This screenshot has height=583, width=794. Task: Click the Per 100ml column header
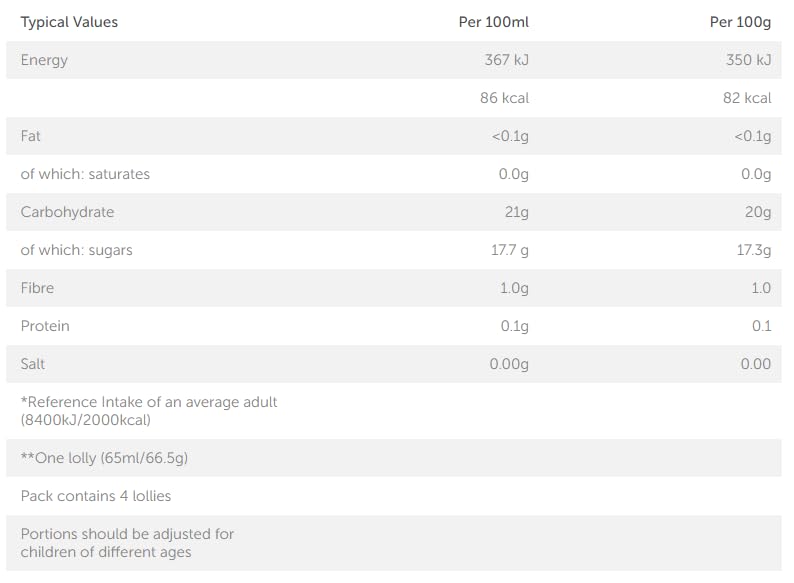tap(494, 22)
